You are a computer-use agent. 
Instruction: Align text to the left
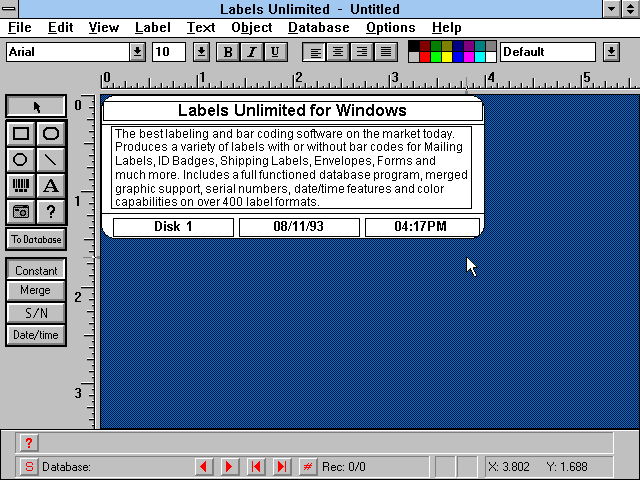click(315, 52)
